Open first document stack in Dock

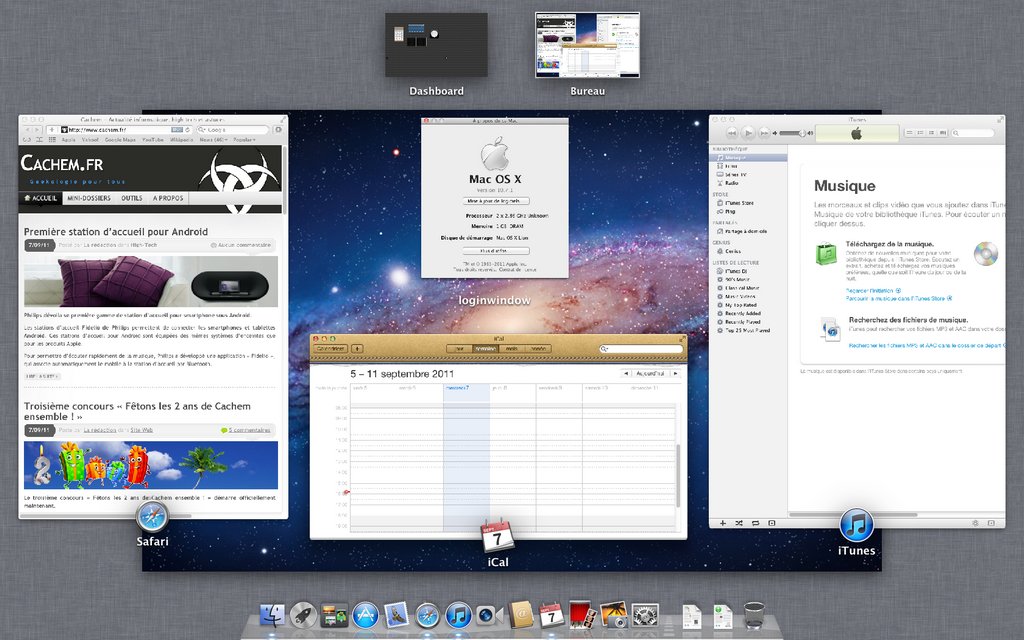(692, 616)
